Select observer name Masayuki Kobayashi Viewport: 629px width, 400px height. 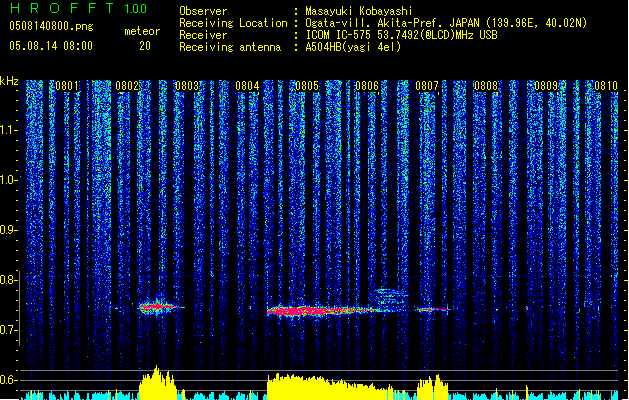[359, 11]
